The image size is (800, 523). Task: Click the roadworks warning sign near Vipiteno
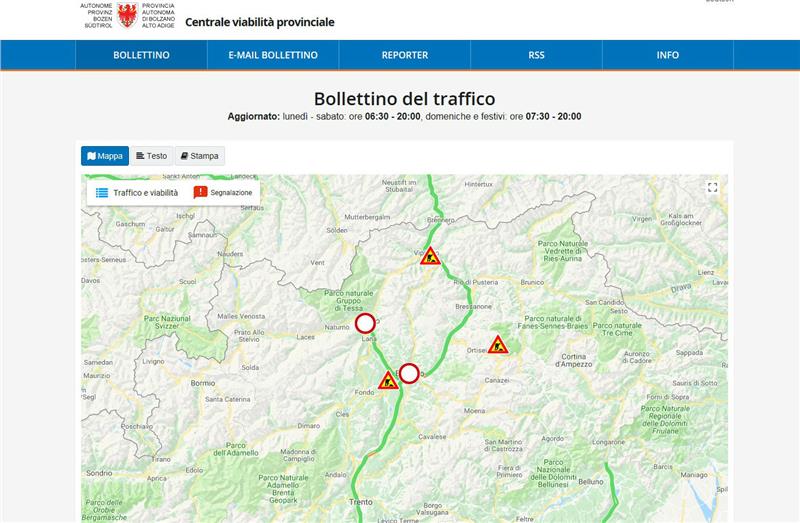(430, 257)
